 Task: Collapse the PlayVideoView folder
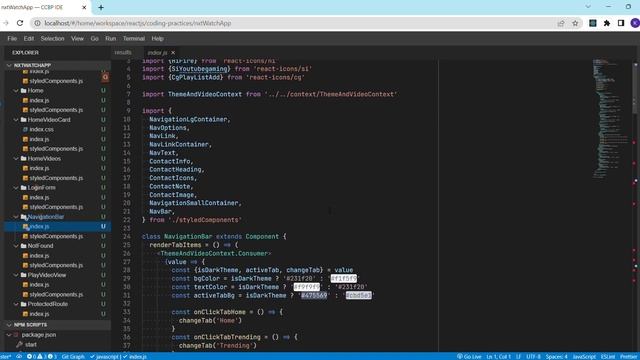click(16, 275)
